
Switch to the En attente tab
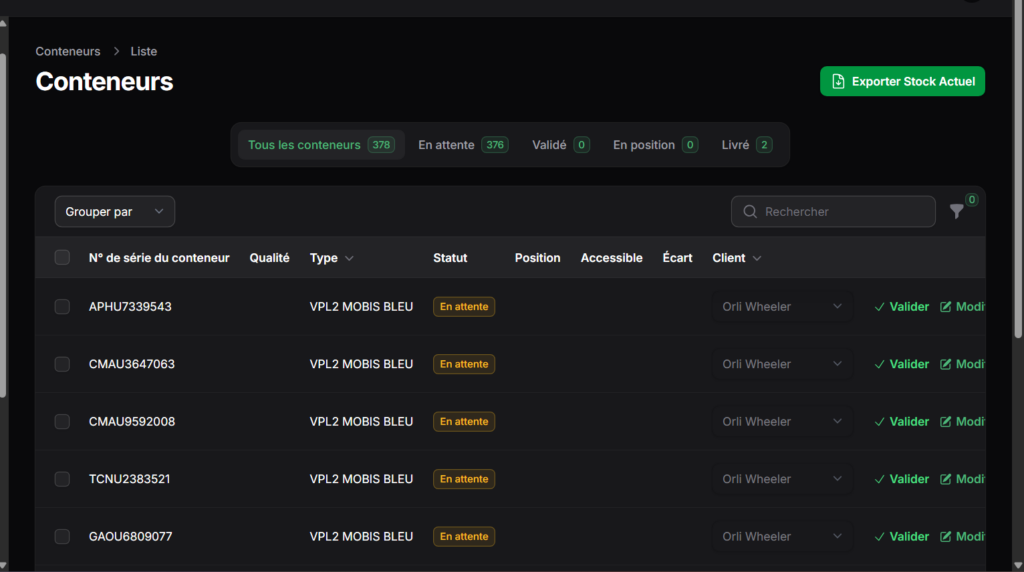click(x=462, y=145)
